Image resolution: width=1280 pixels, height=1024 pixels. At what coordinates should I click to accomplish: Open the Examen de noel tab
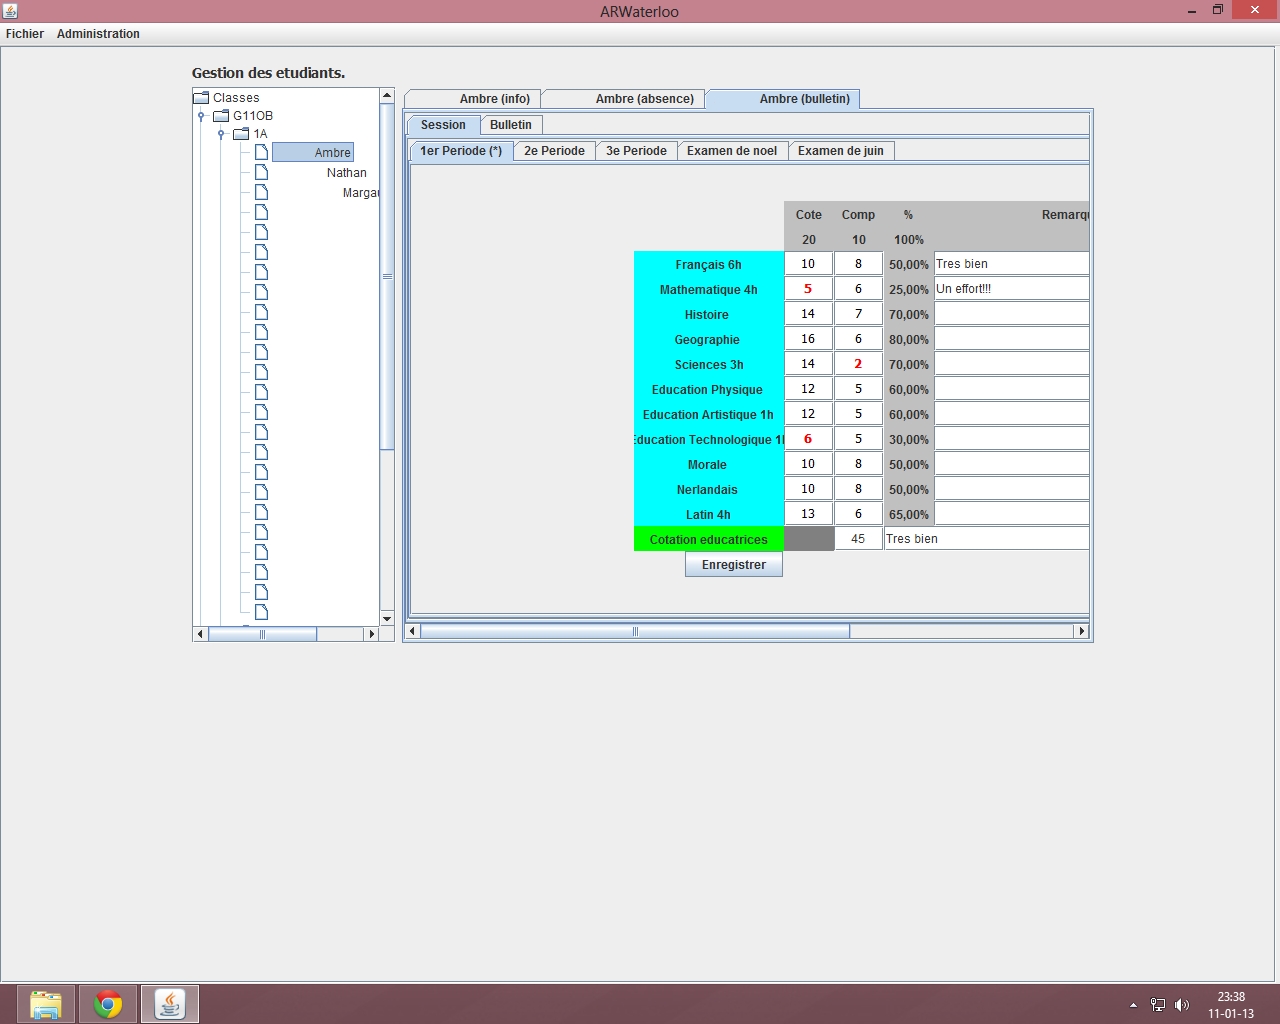(731, 151)
